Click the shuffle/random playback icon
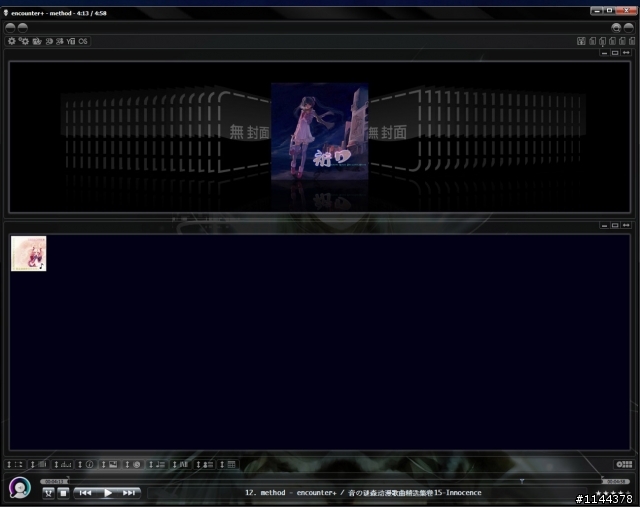 click(48, 493)
